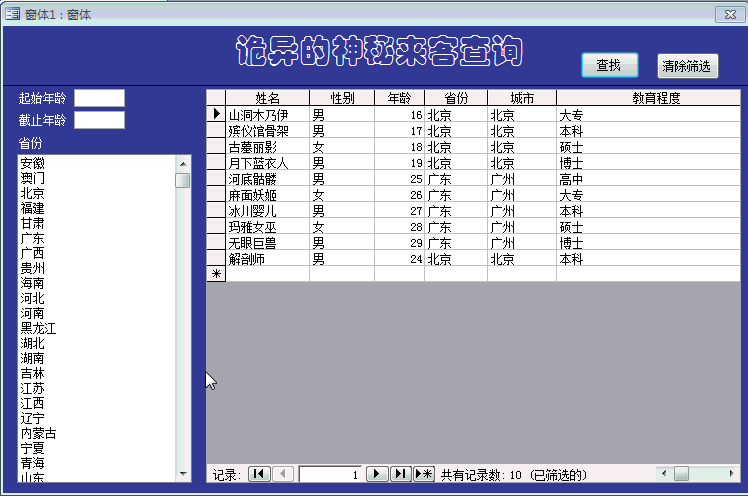Screen dimensions: 748x496
Task: Select 内蒙古 in the province list
Action: pos(96,434)
